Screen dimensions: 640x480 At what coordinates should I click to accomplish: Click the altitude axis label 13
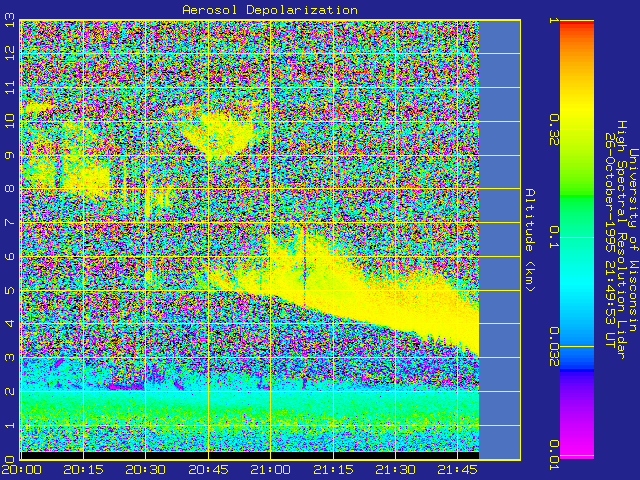click(x=10, y=20)
